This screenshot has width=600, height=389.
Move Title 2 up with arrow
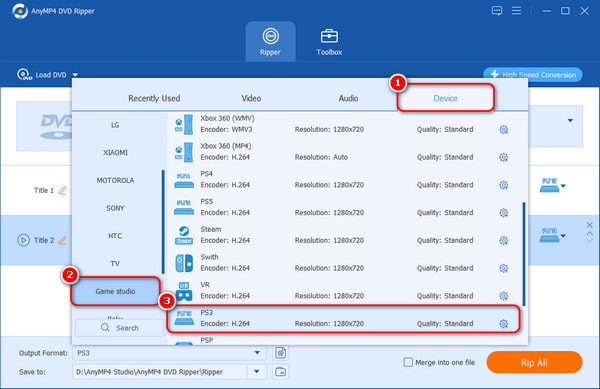click(590, 233)
